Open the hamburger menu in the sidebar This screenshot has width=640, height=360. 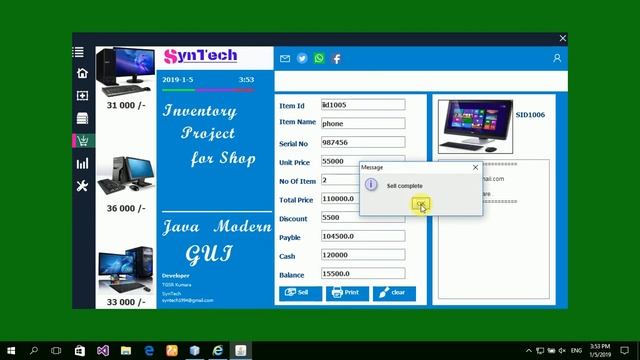point(78,52)
